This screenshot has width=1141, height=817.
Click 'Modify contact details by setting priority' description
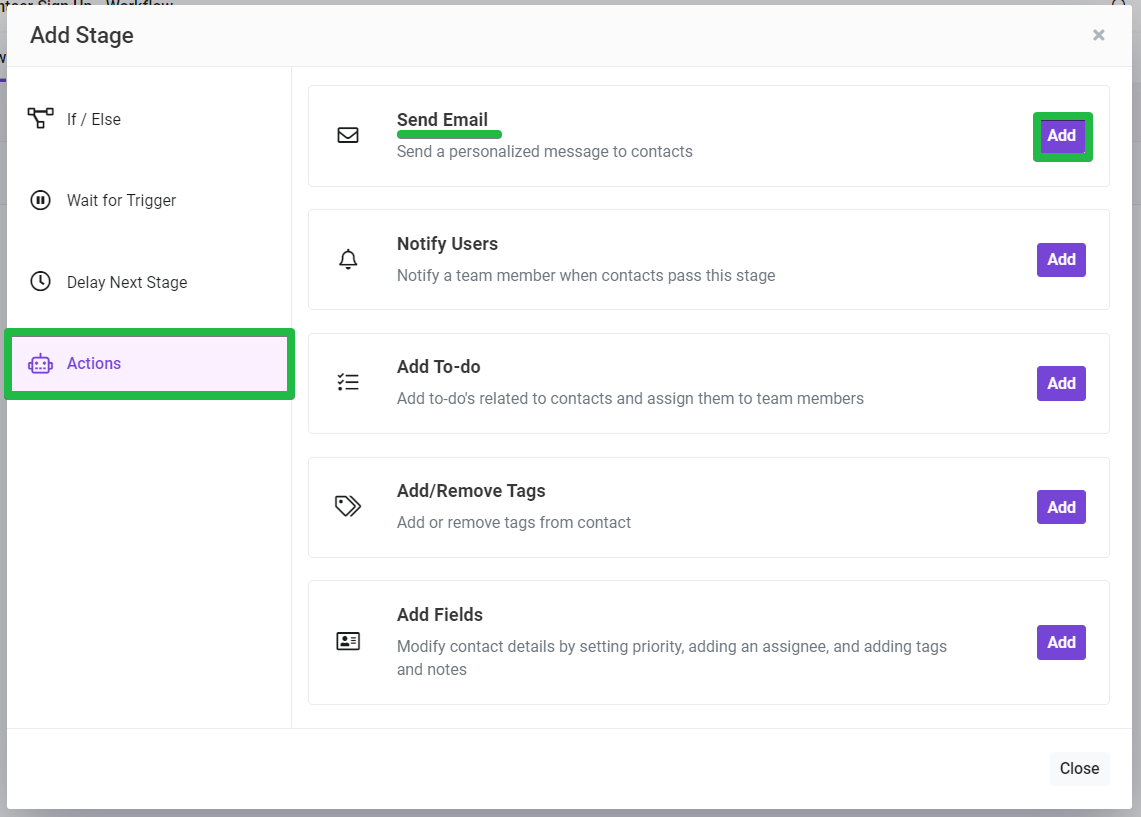tap(672, 658)
